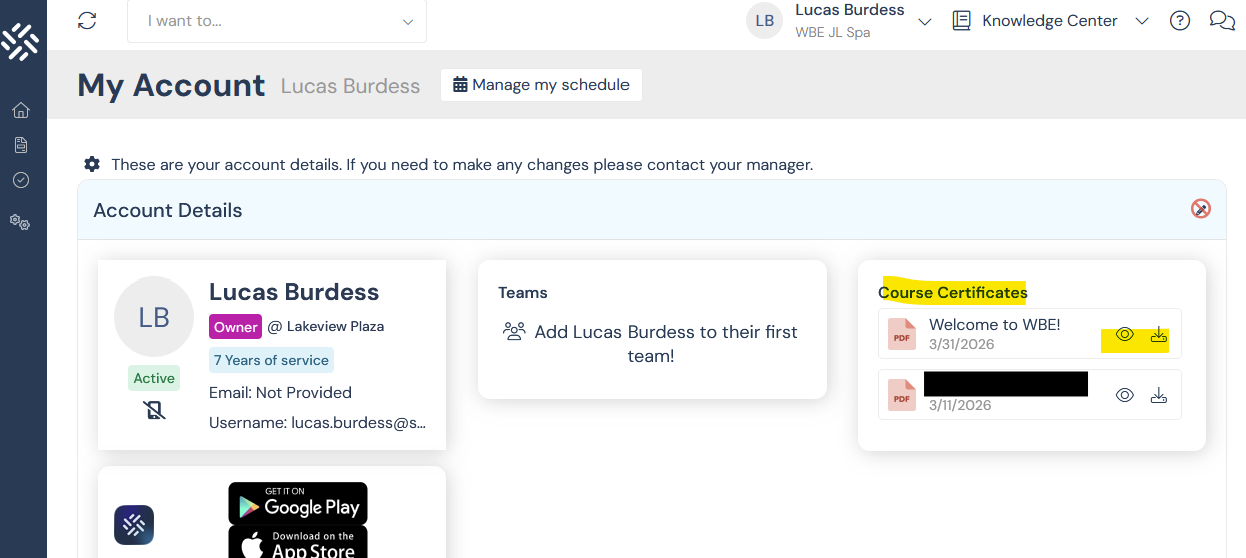Download the Welcome to WBE! certificate
Image resolution: width=1246 pixels, height=558 pixels.
point(1159,335)
